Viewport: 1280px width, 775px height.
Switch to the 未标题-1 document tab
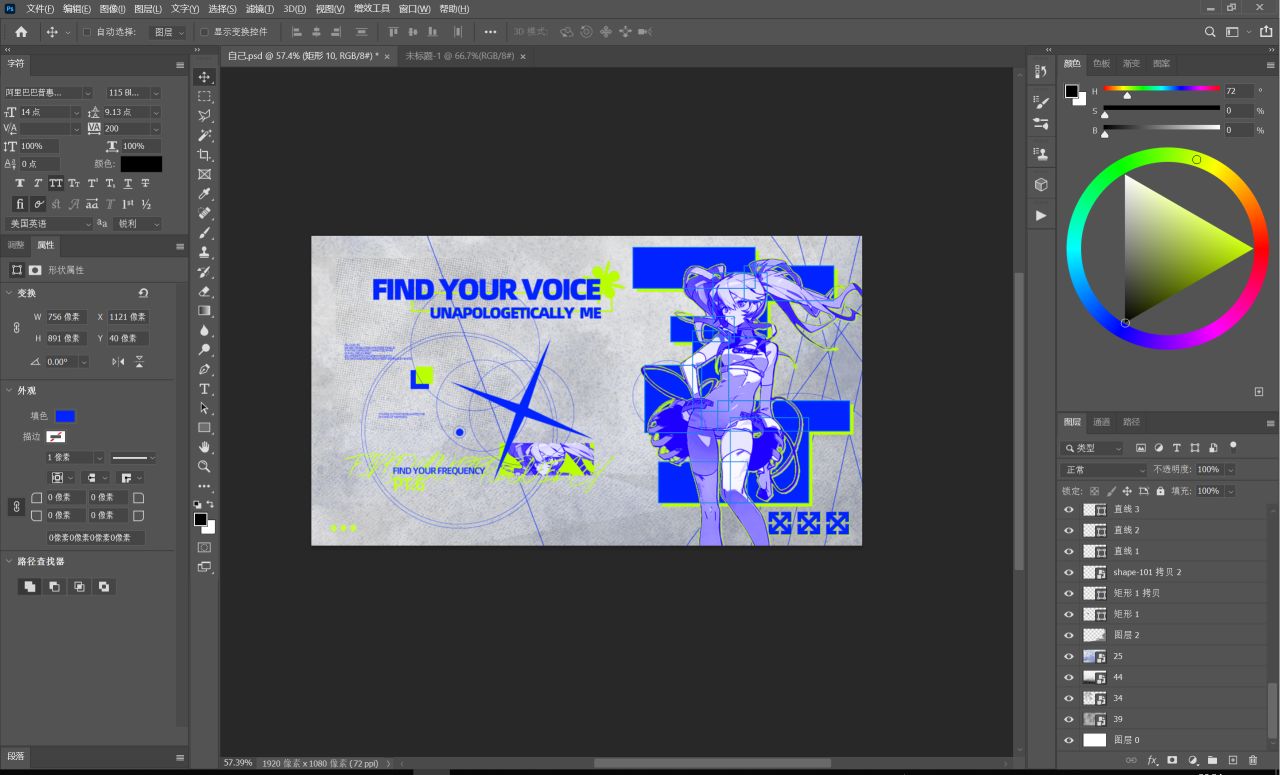click(460, 56)
